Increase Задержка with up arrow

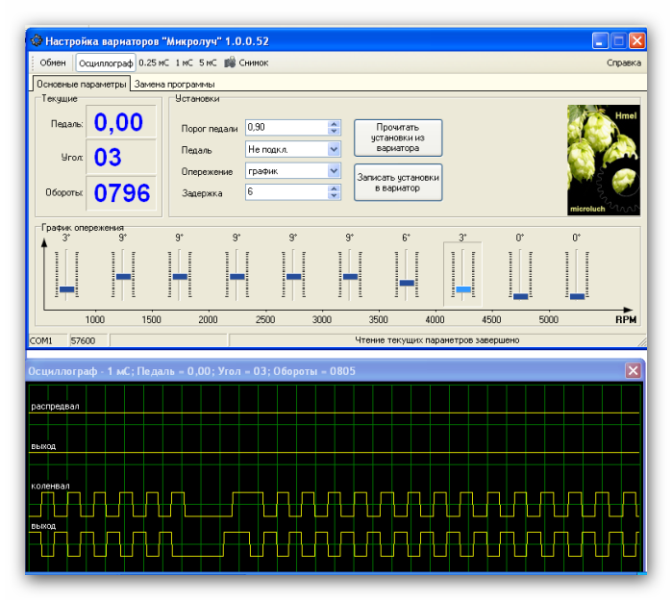tap(334, 188)
